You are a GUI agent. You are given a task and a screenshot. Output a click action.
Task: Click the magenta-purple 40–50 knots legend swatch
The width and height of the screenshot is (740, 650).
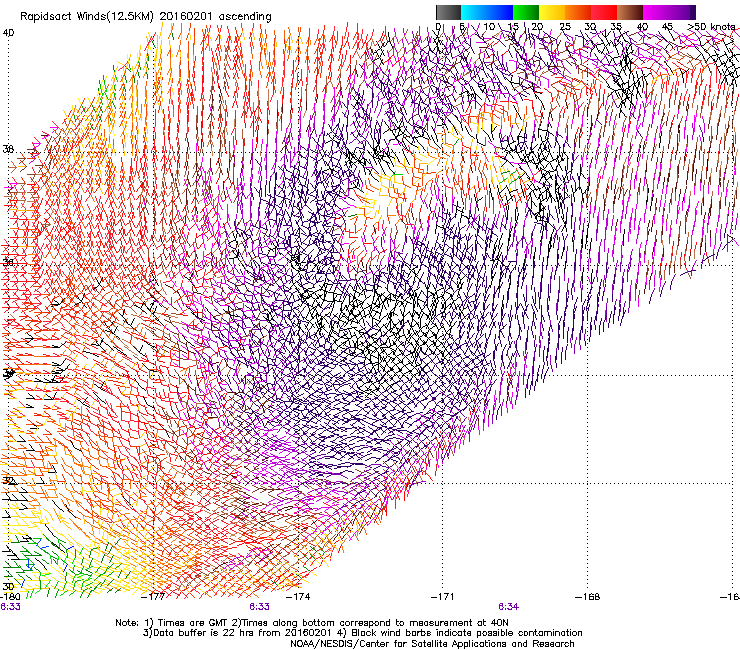[666, 12]
